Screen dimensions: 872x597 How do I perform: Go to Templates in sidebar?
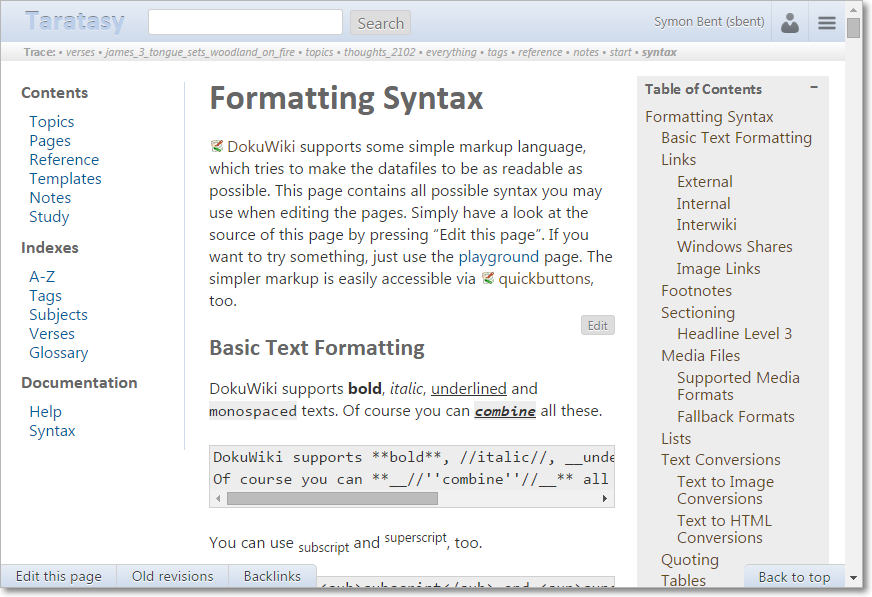pyautogui.click(x=65, y=178)
